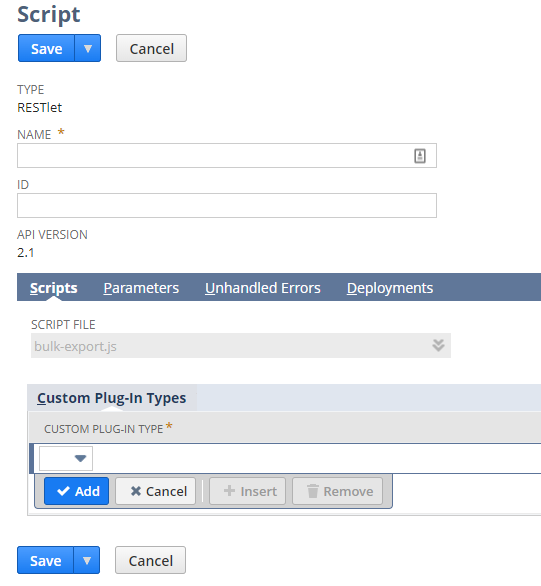Click the double-chevron icon in Script File
Screen dimensions: 541x586
tap(438, 345)
